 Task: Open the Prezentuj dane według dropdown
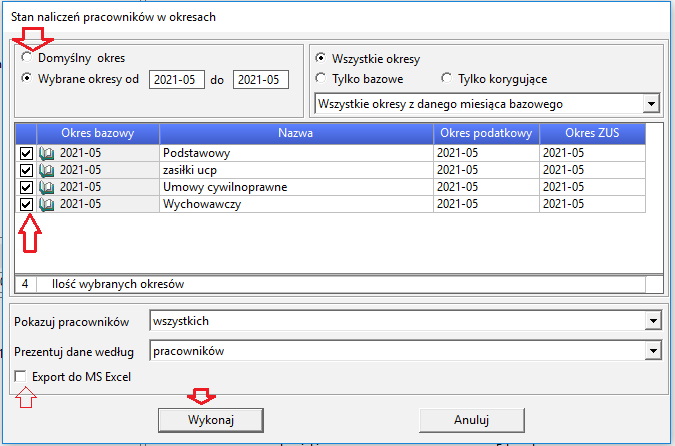pos(653,351)
